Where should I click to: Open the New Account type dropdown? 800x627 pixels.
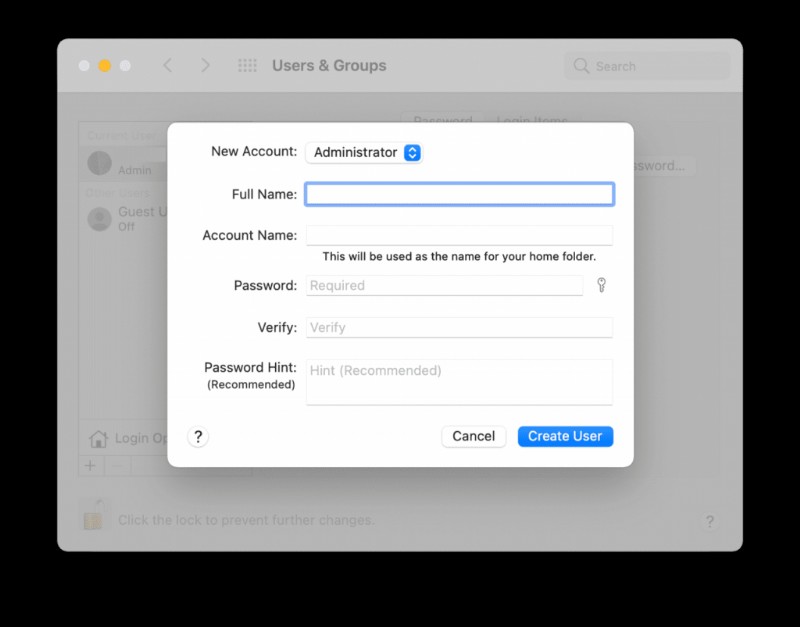coord(364,152)
